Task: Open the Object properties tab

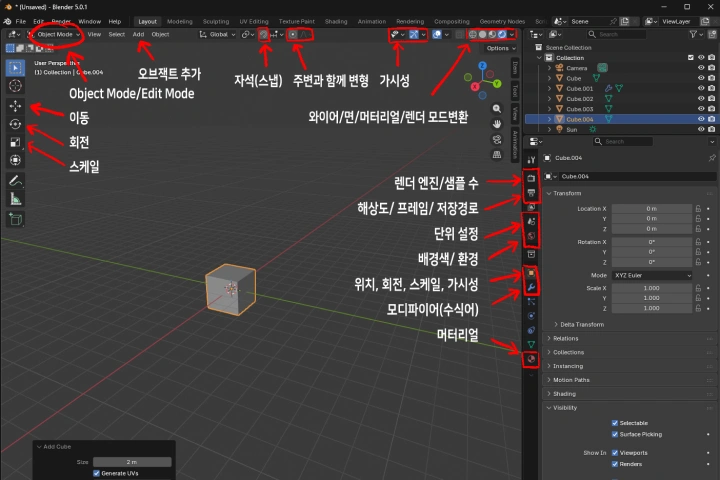Action: pyautogui.click(x=531, y=273)
